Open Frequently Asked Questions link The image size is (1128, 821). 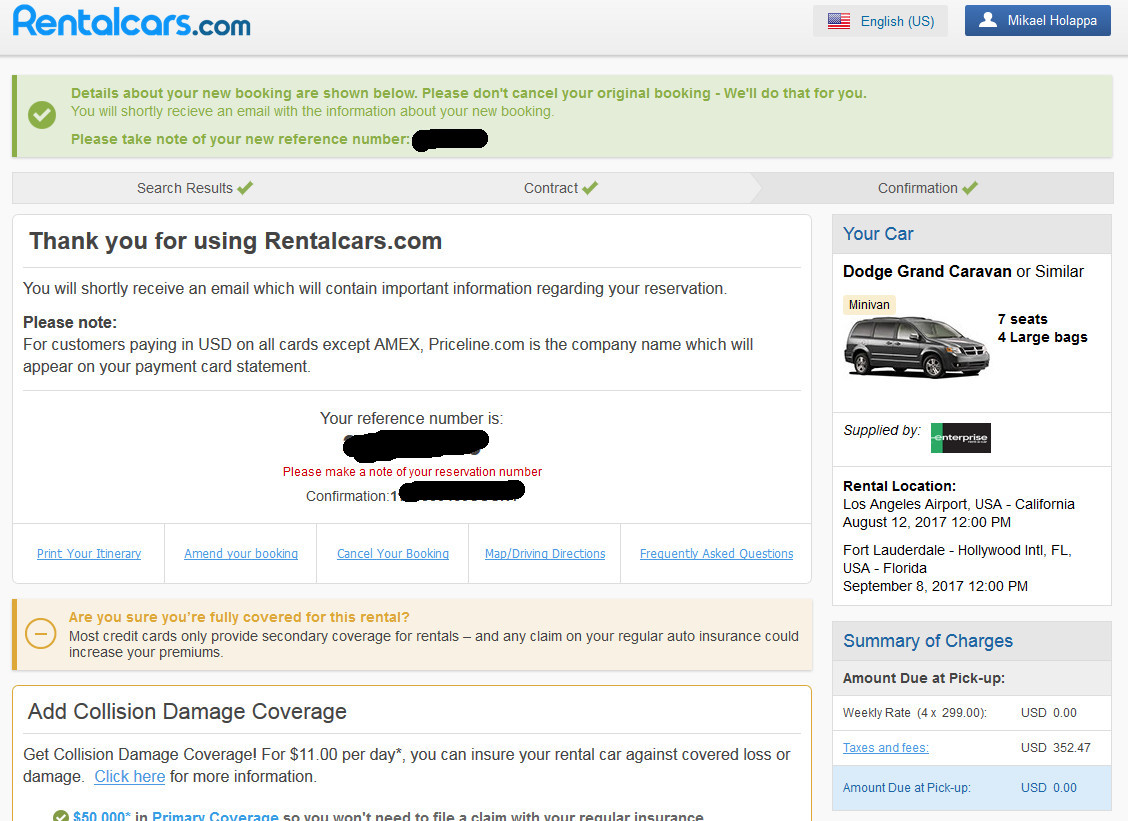pos(716,554)
